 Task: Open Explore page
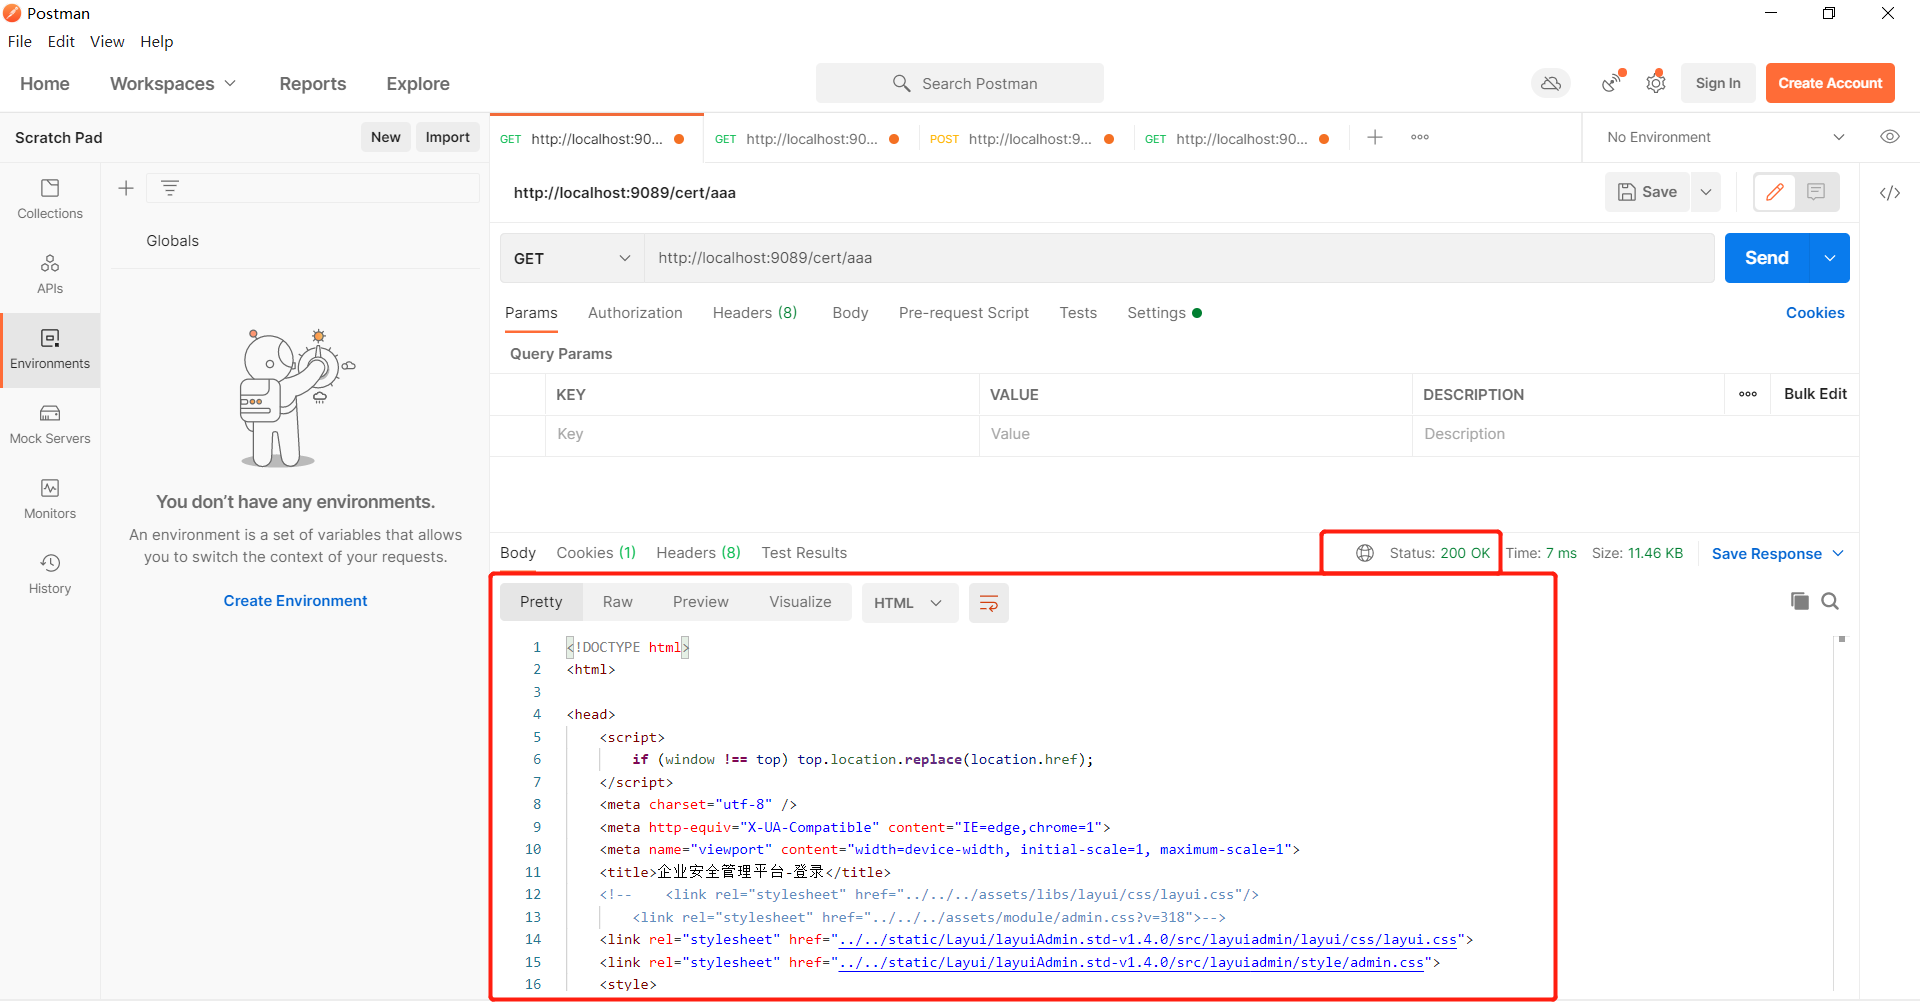point(418,83)
